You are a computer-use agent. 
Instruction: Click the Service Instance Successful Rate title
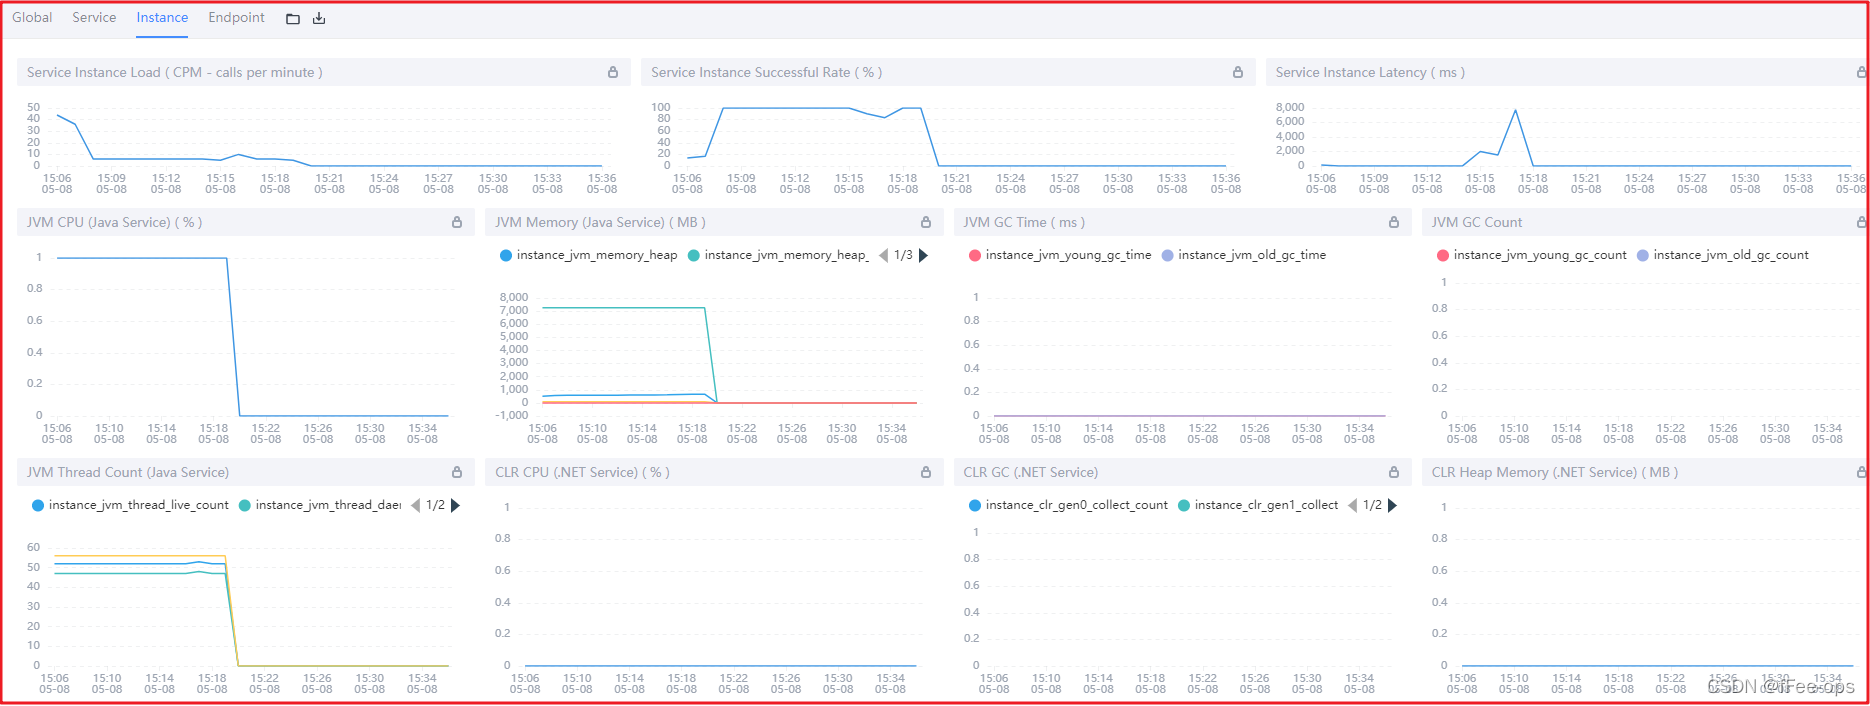pyautogui.click(x=766, y=72)
